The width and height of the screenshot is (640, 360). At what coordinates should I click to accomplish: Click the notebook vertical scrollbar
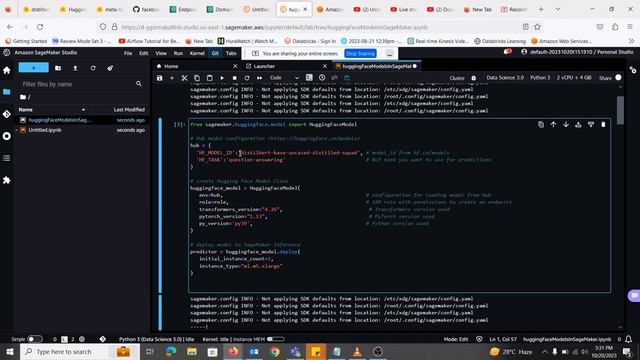(x=620, y=110)
